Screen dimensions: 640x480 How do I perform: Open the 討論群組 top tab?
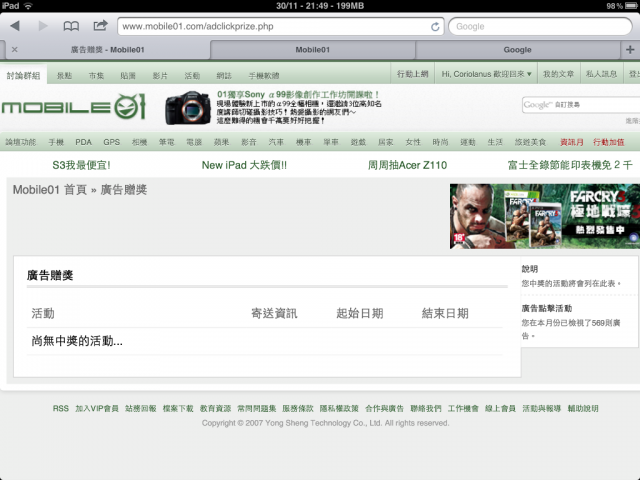[x=23, y=76]
